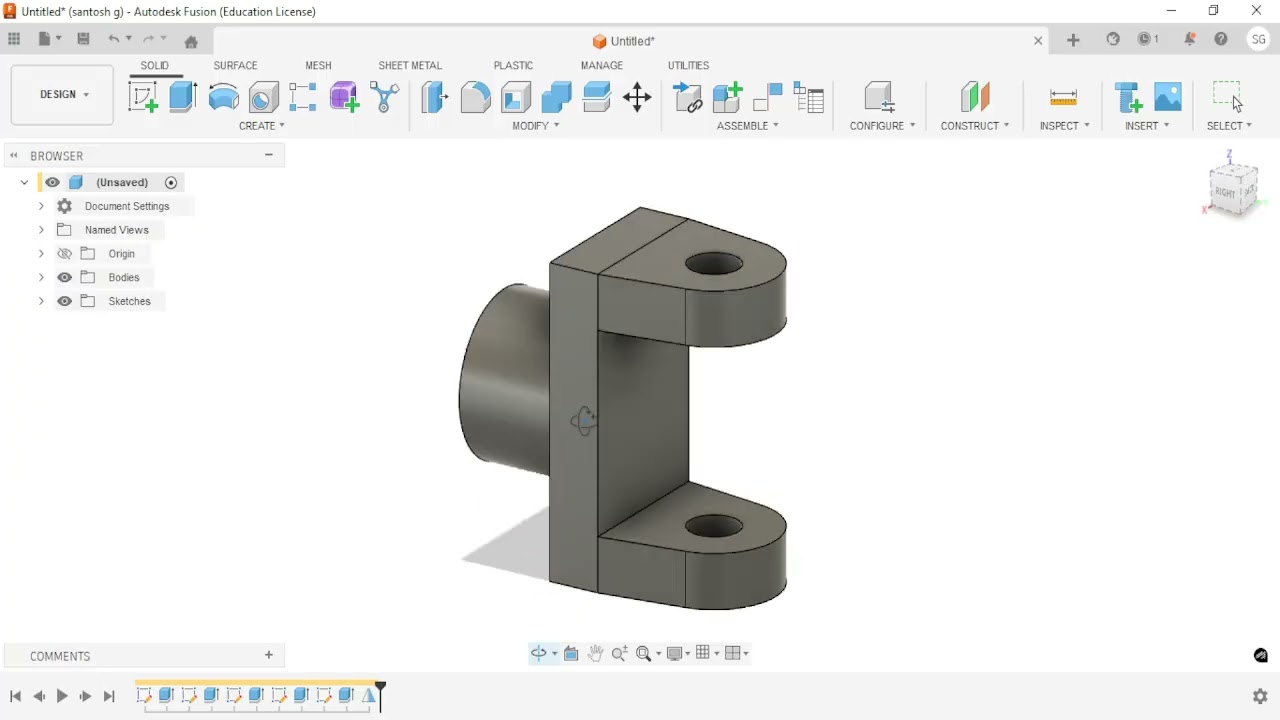Expand the Document Settings node

(x=41, y=206)
